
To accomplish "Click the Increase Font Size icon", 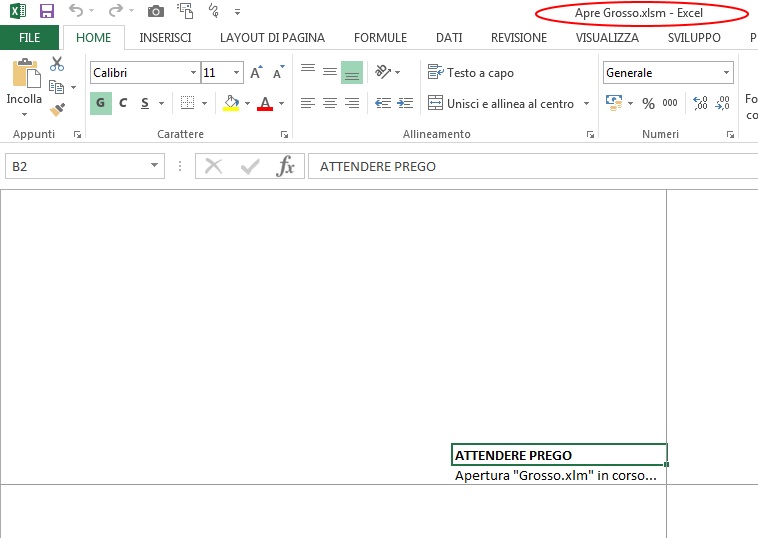I will coord(256,73).
